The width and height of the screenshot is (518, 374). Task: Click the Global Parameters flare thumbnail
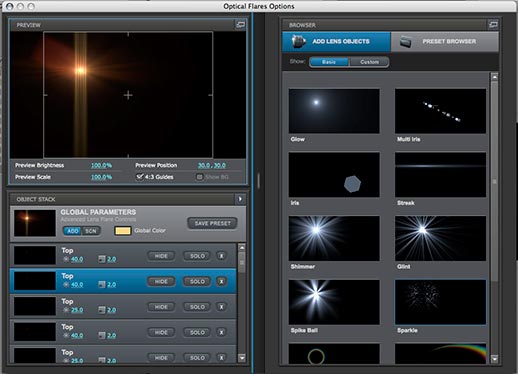click(35, 223)
